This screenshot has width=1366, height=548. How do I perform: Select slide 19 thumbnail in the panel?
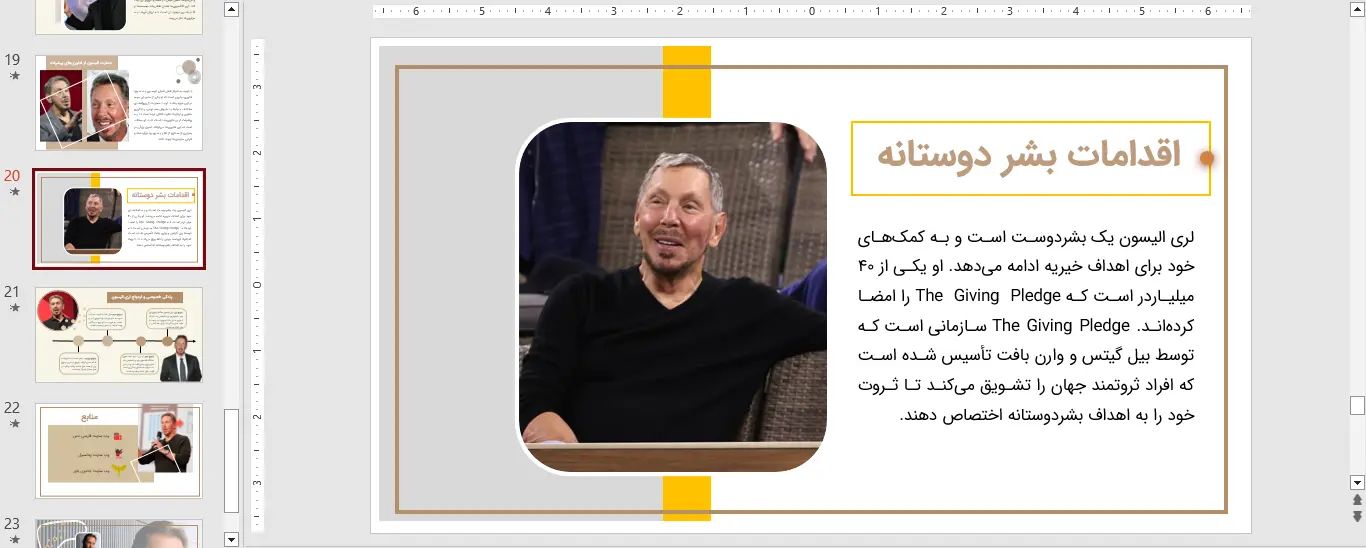(119, 103)
